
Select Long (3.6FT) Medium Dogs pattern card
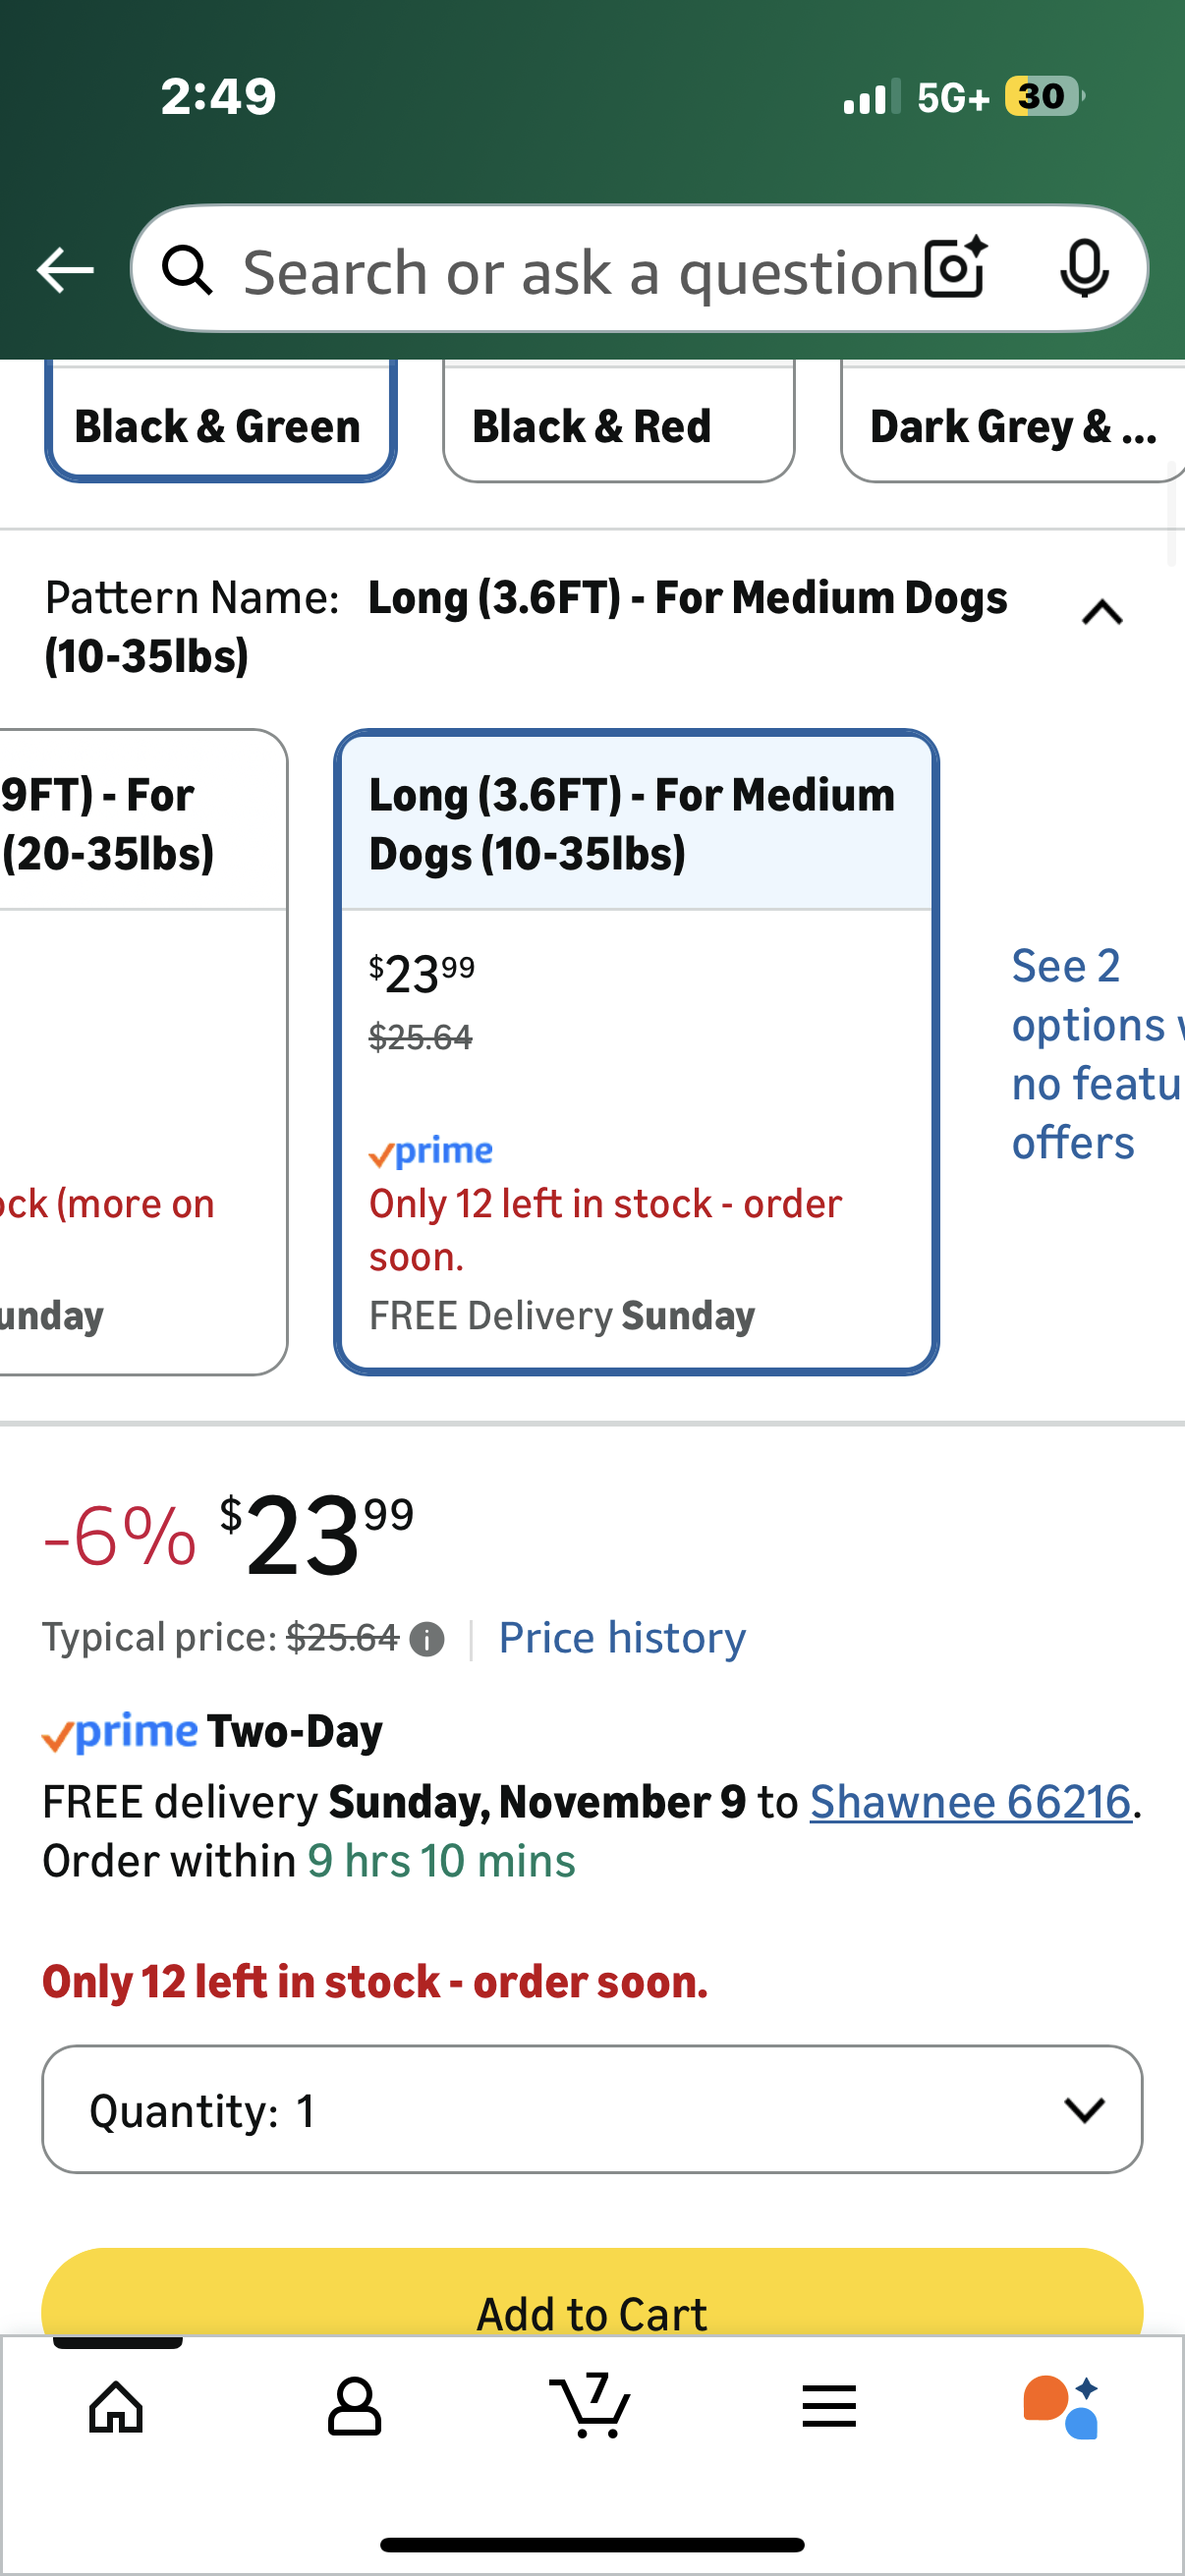click(x=636, y=1050)
